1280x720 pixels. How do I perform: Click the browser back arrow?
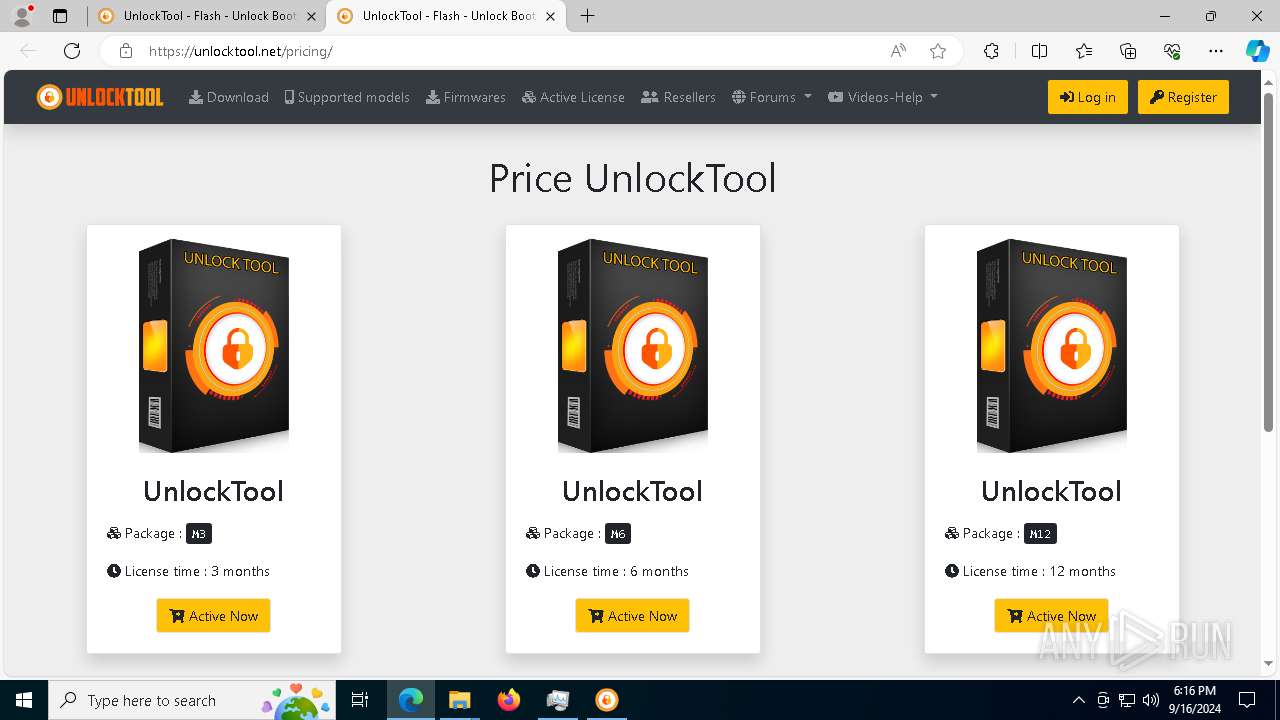tap(28, 51)
